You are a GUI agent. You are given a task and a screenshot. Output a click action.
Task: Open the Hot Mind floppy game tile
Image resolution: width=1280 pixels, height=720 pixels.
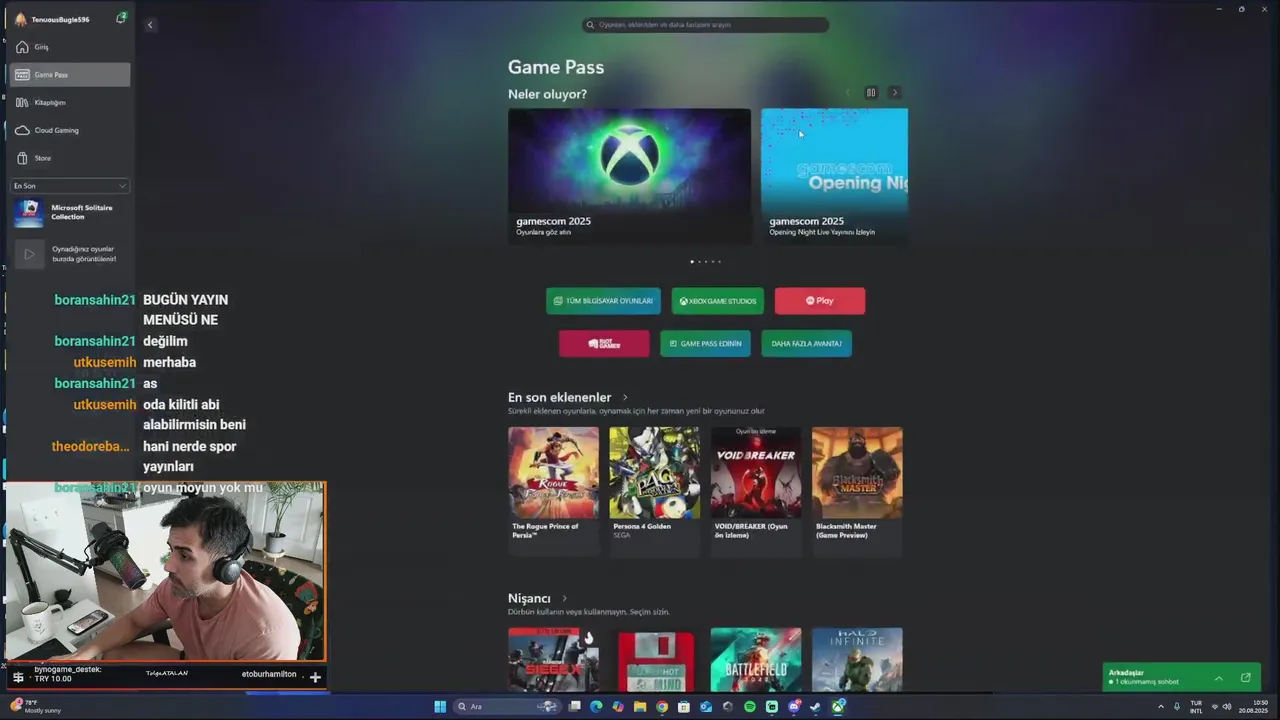click(x=654, y=660)
